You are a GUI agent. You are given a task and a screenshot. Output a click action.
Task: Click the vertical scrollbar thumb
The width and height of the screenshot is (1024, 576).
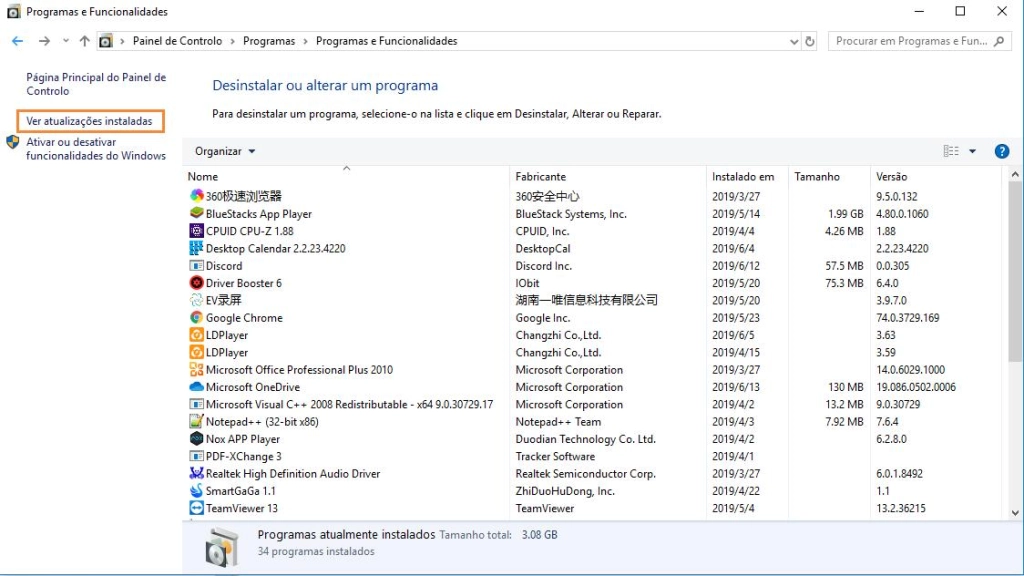1015,271
